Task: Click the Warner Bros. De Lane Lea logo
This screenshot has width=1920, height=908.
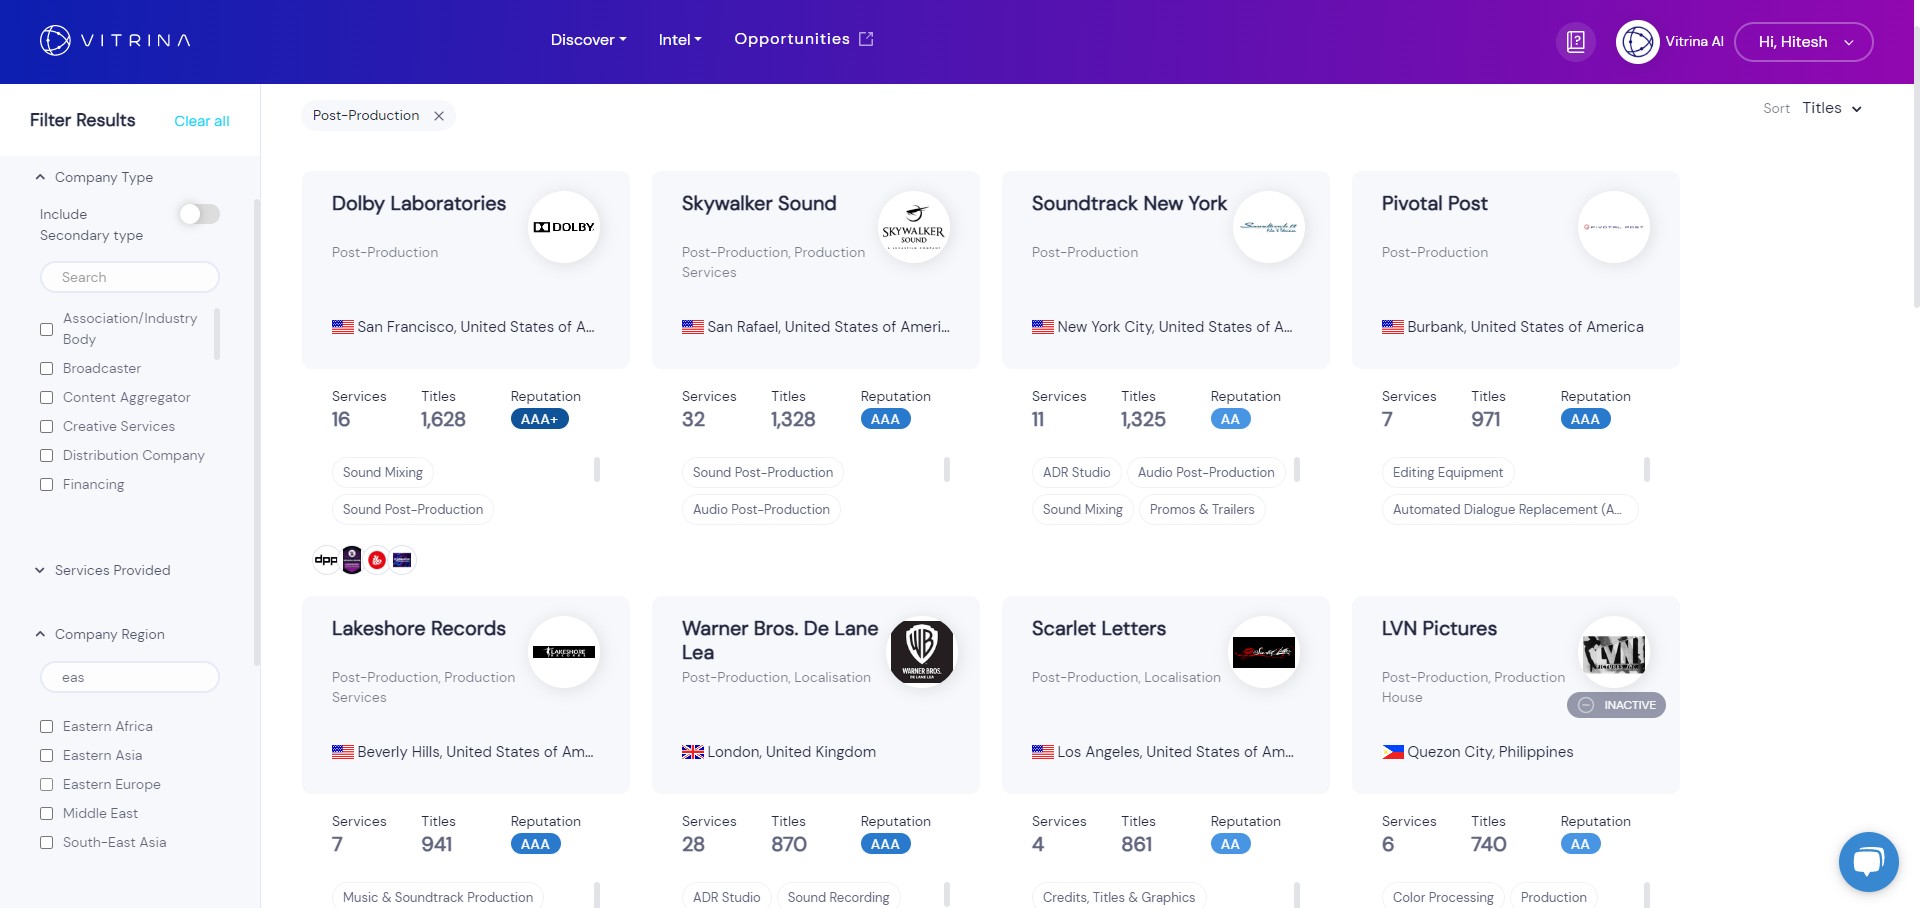Action: 922,652
